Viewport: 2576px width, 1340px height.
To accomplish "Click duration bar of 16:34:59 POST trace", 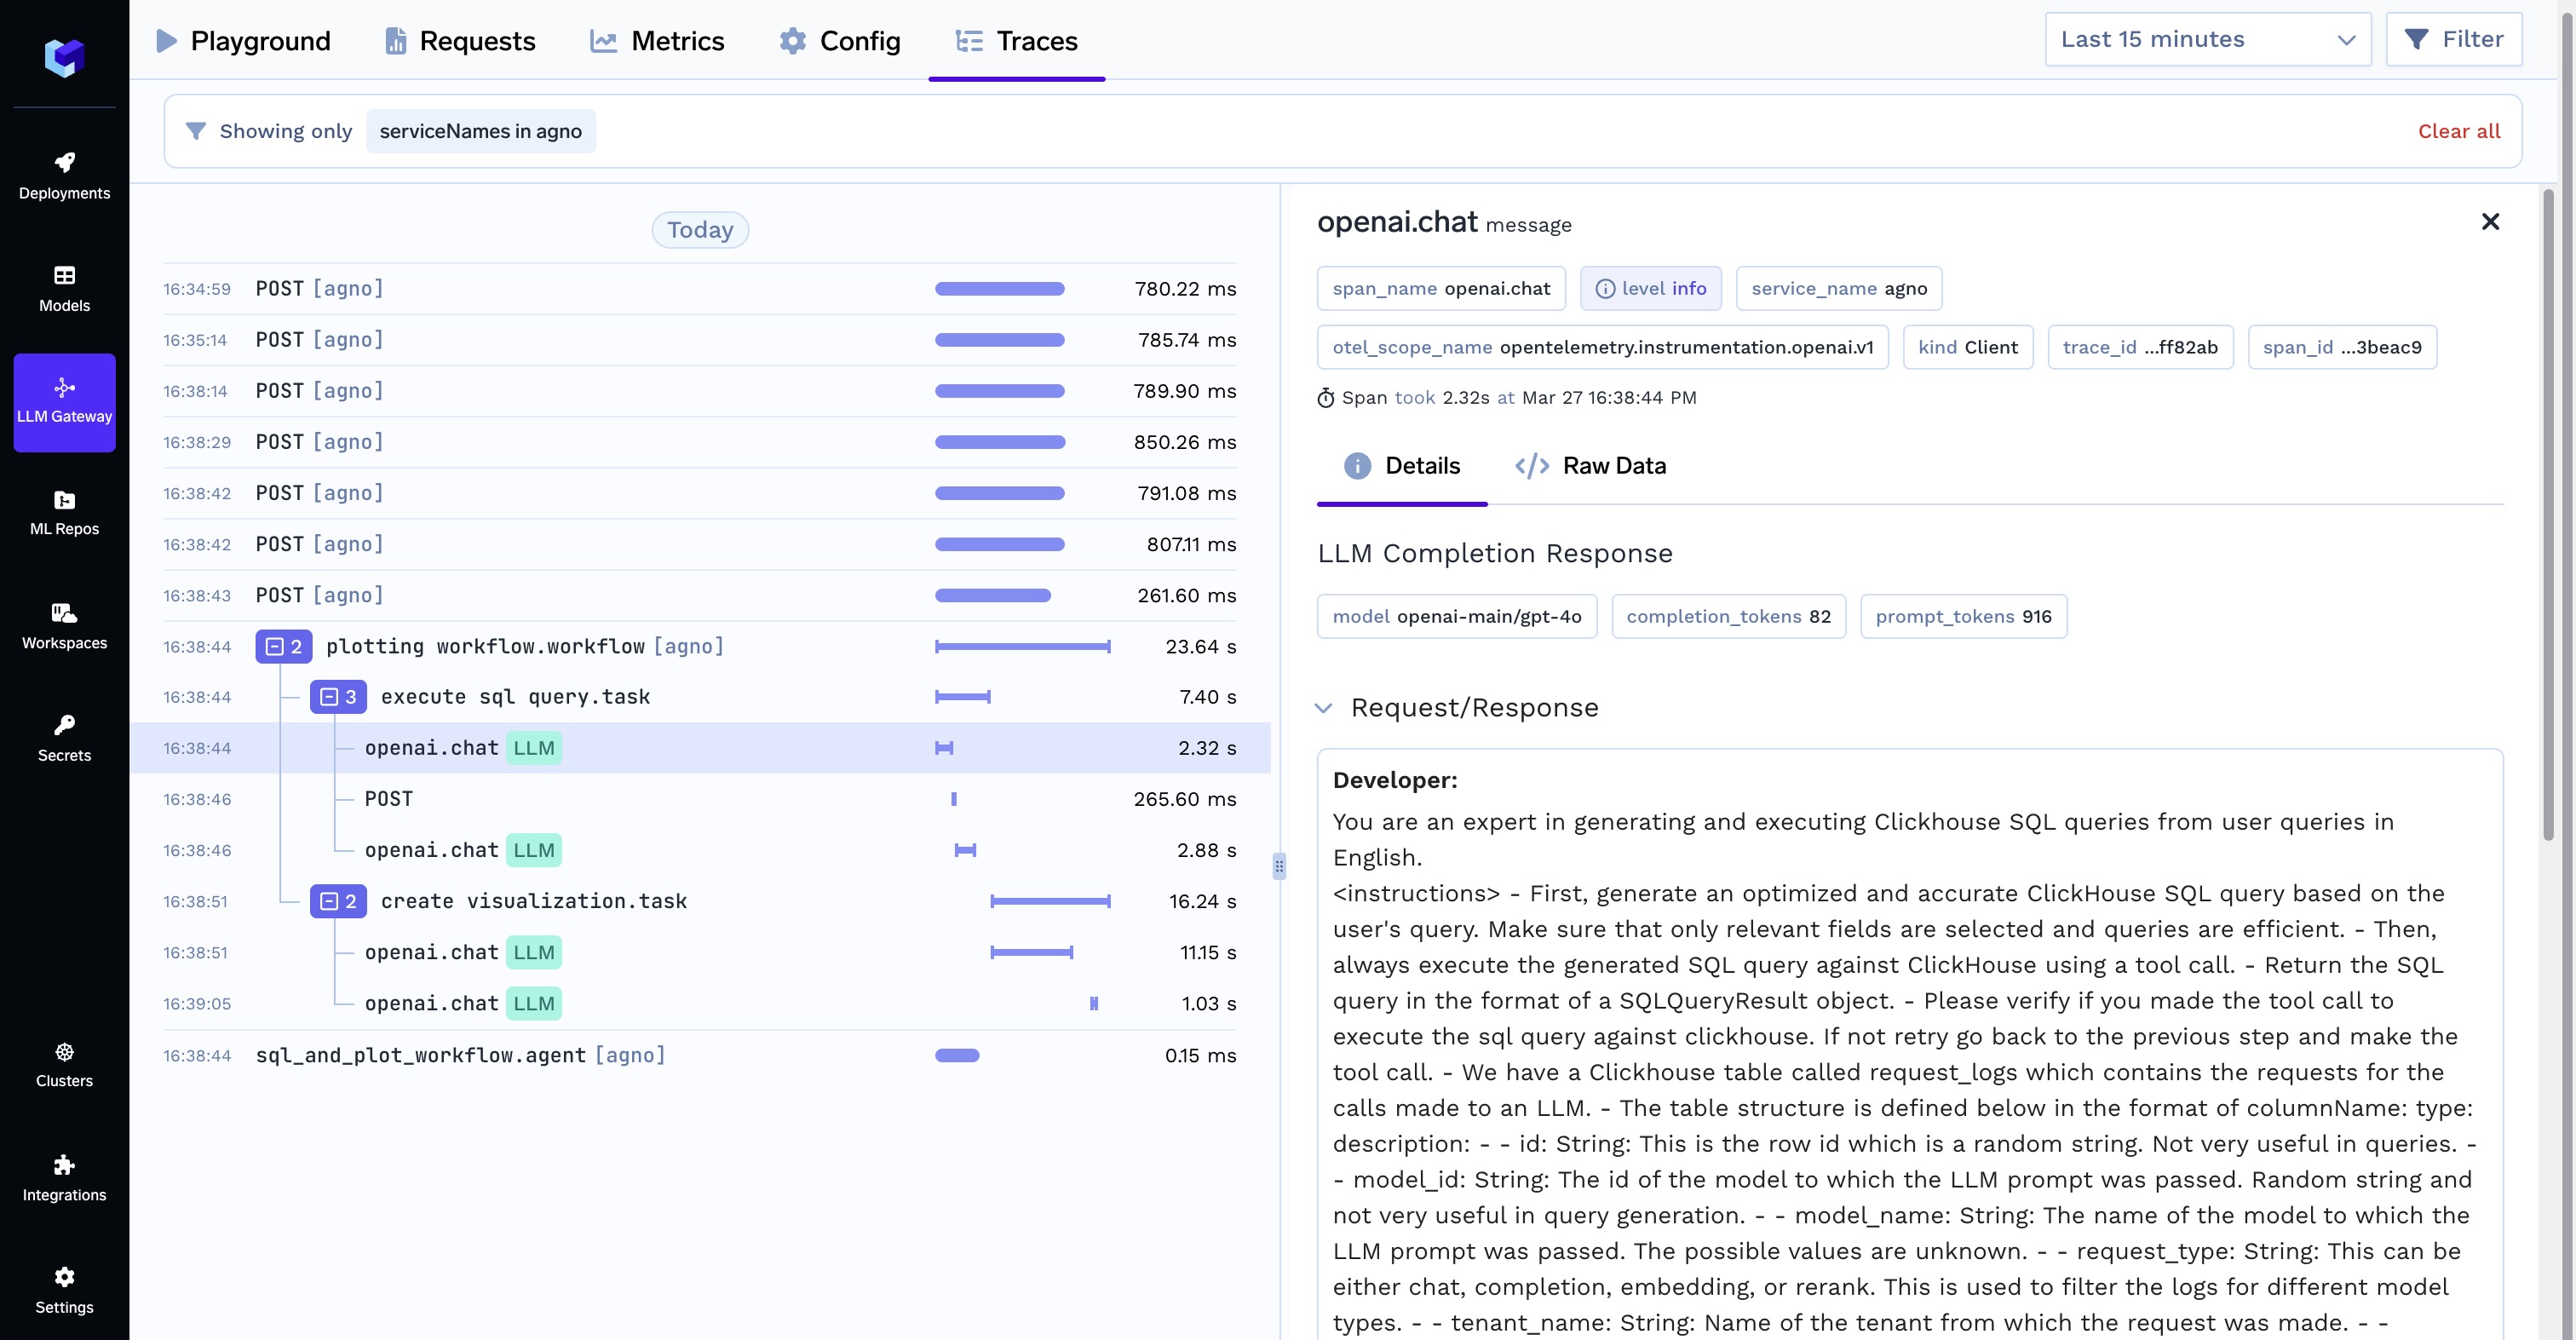I will [999, 289].
